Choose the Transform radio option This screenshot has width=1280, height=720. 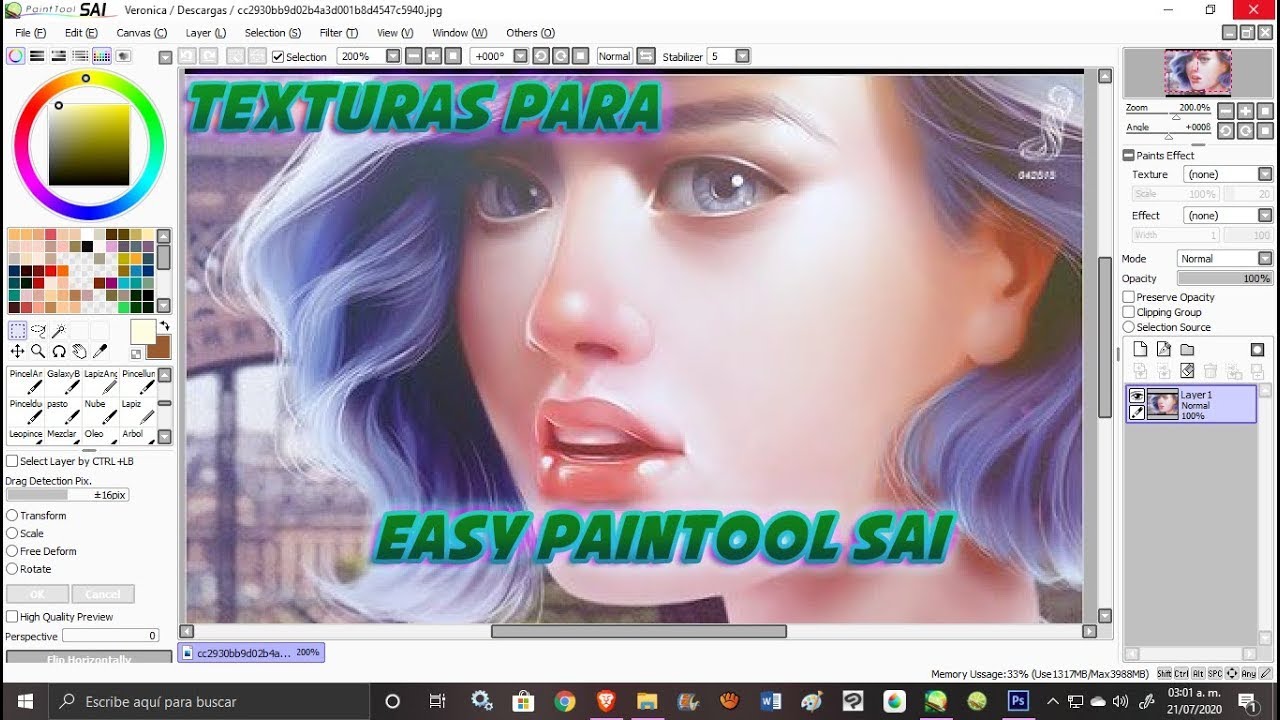pos(12,515)
